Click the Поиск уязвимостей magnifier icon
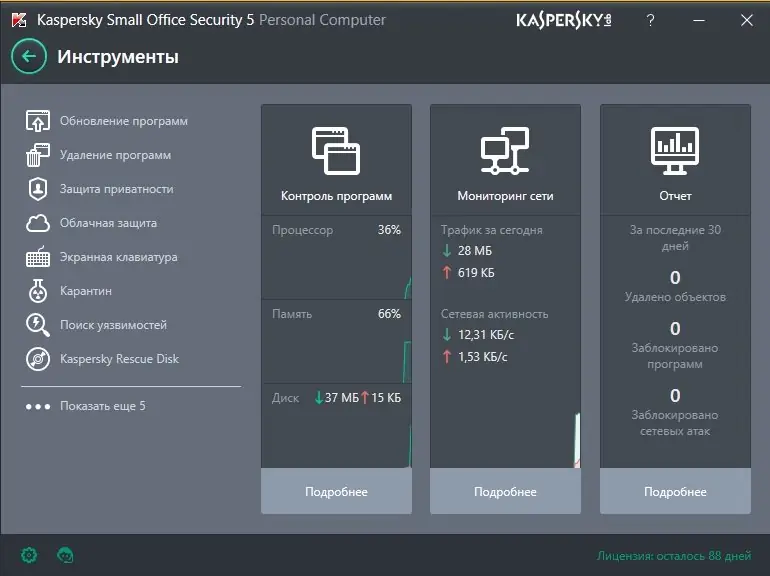Image resolution: width=770 pixels, height=576 pixels. (x=38, y=325)
